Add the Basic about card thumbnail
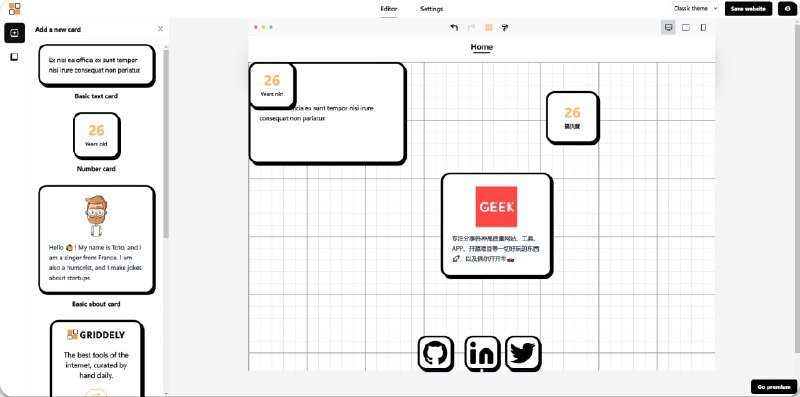The height and width of the screenshot is (397, 800). pyautogui.click(x=96, y=240)
